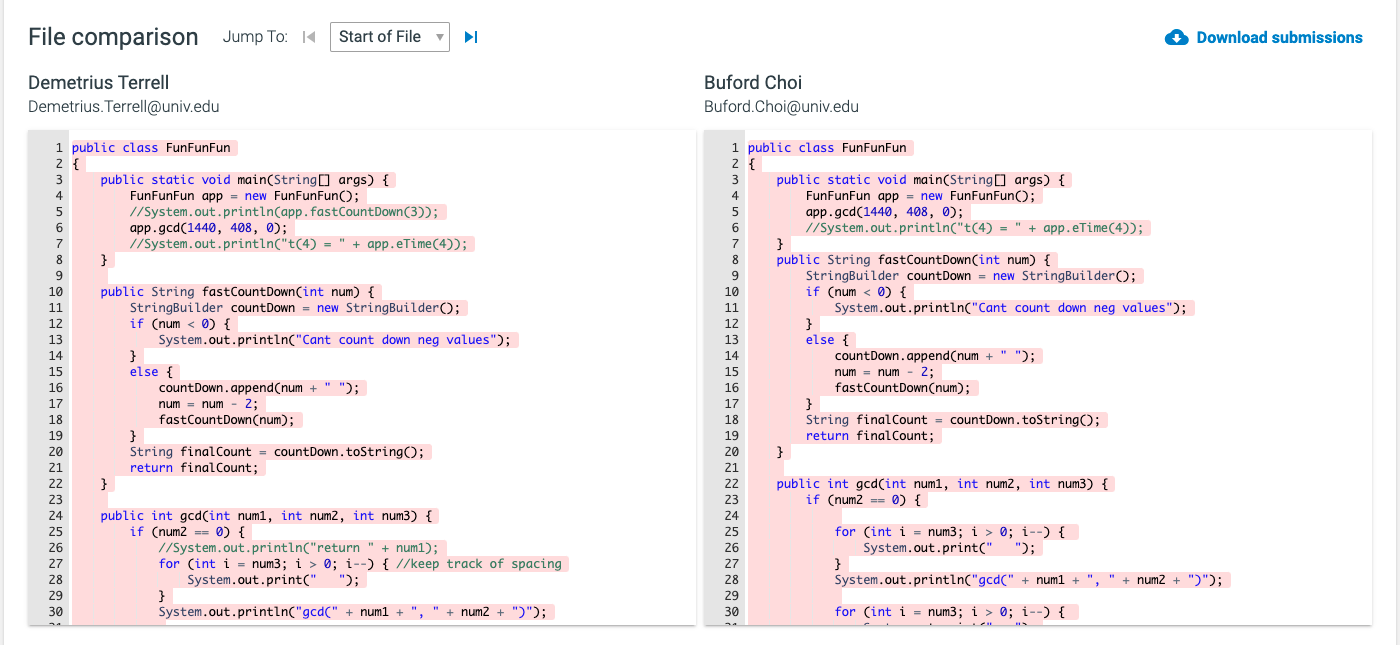Select Demetrius Terrell's name heading

[99, 82]
